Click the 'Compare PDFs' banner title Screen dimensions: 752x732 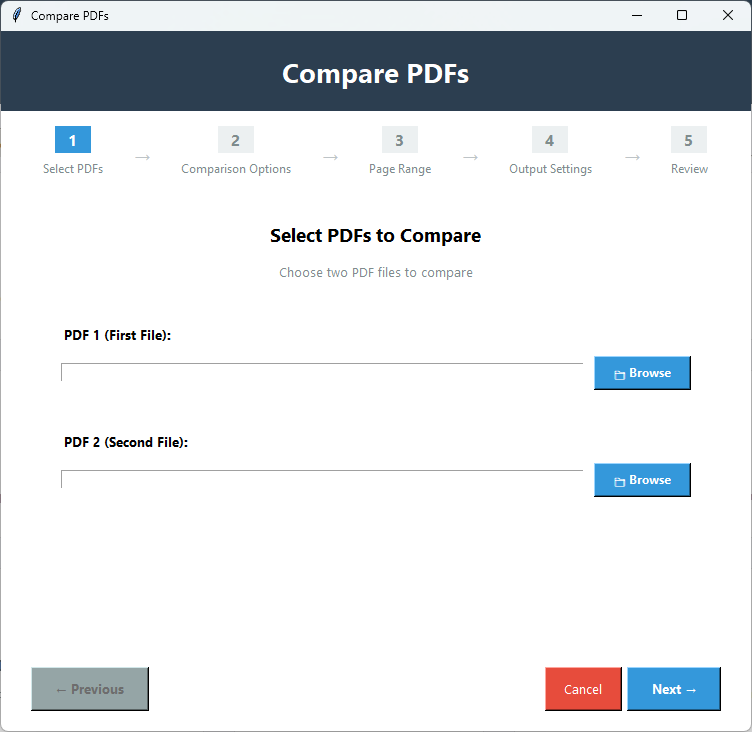click(x=376, y=74)
